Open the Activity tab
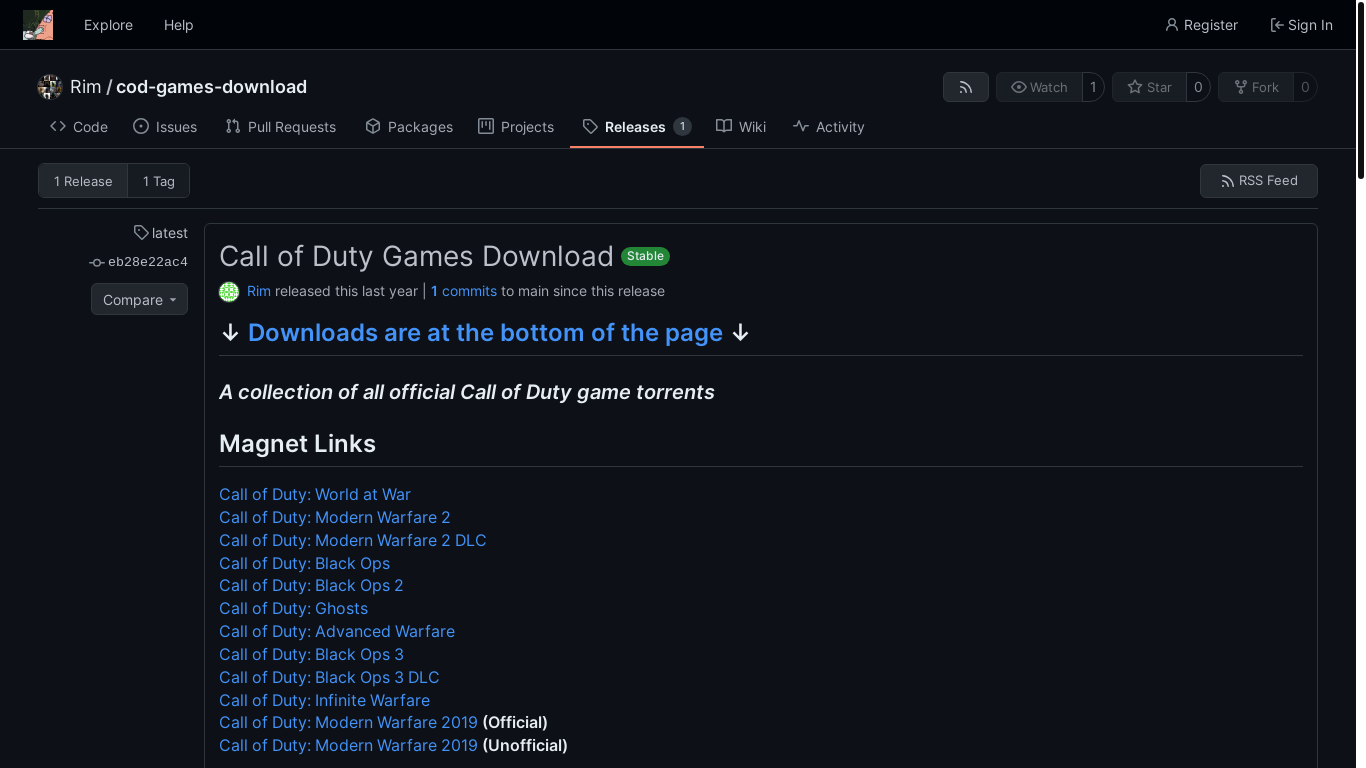Image resolution: width=1366 pixels, height=768 pixels. point(829,127)
